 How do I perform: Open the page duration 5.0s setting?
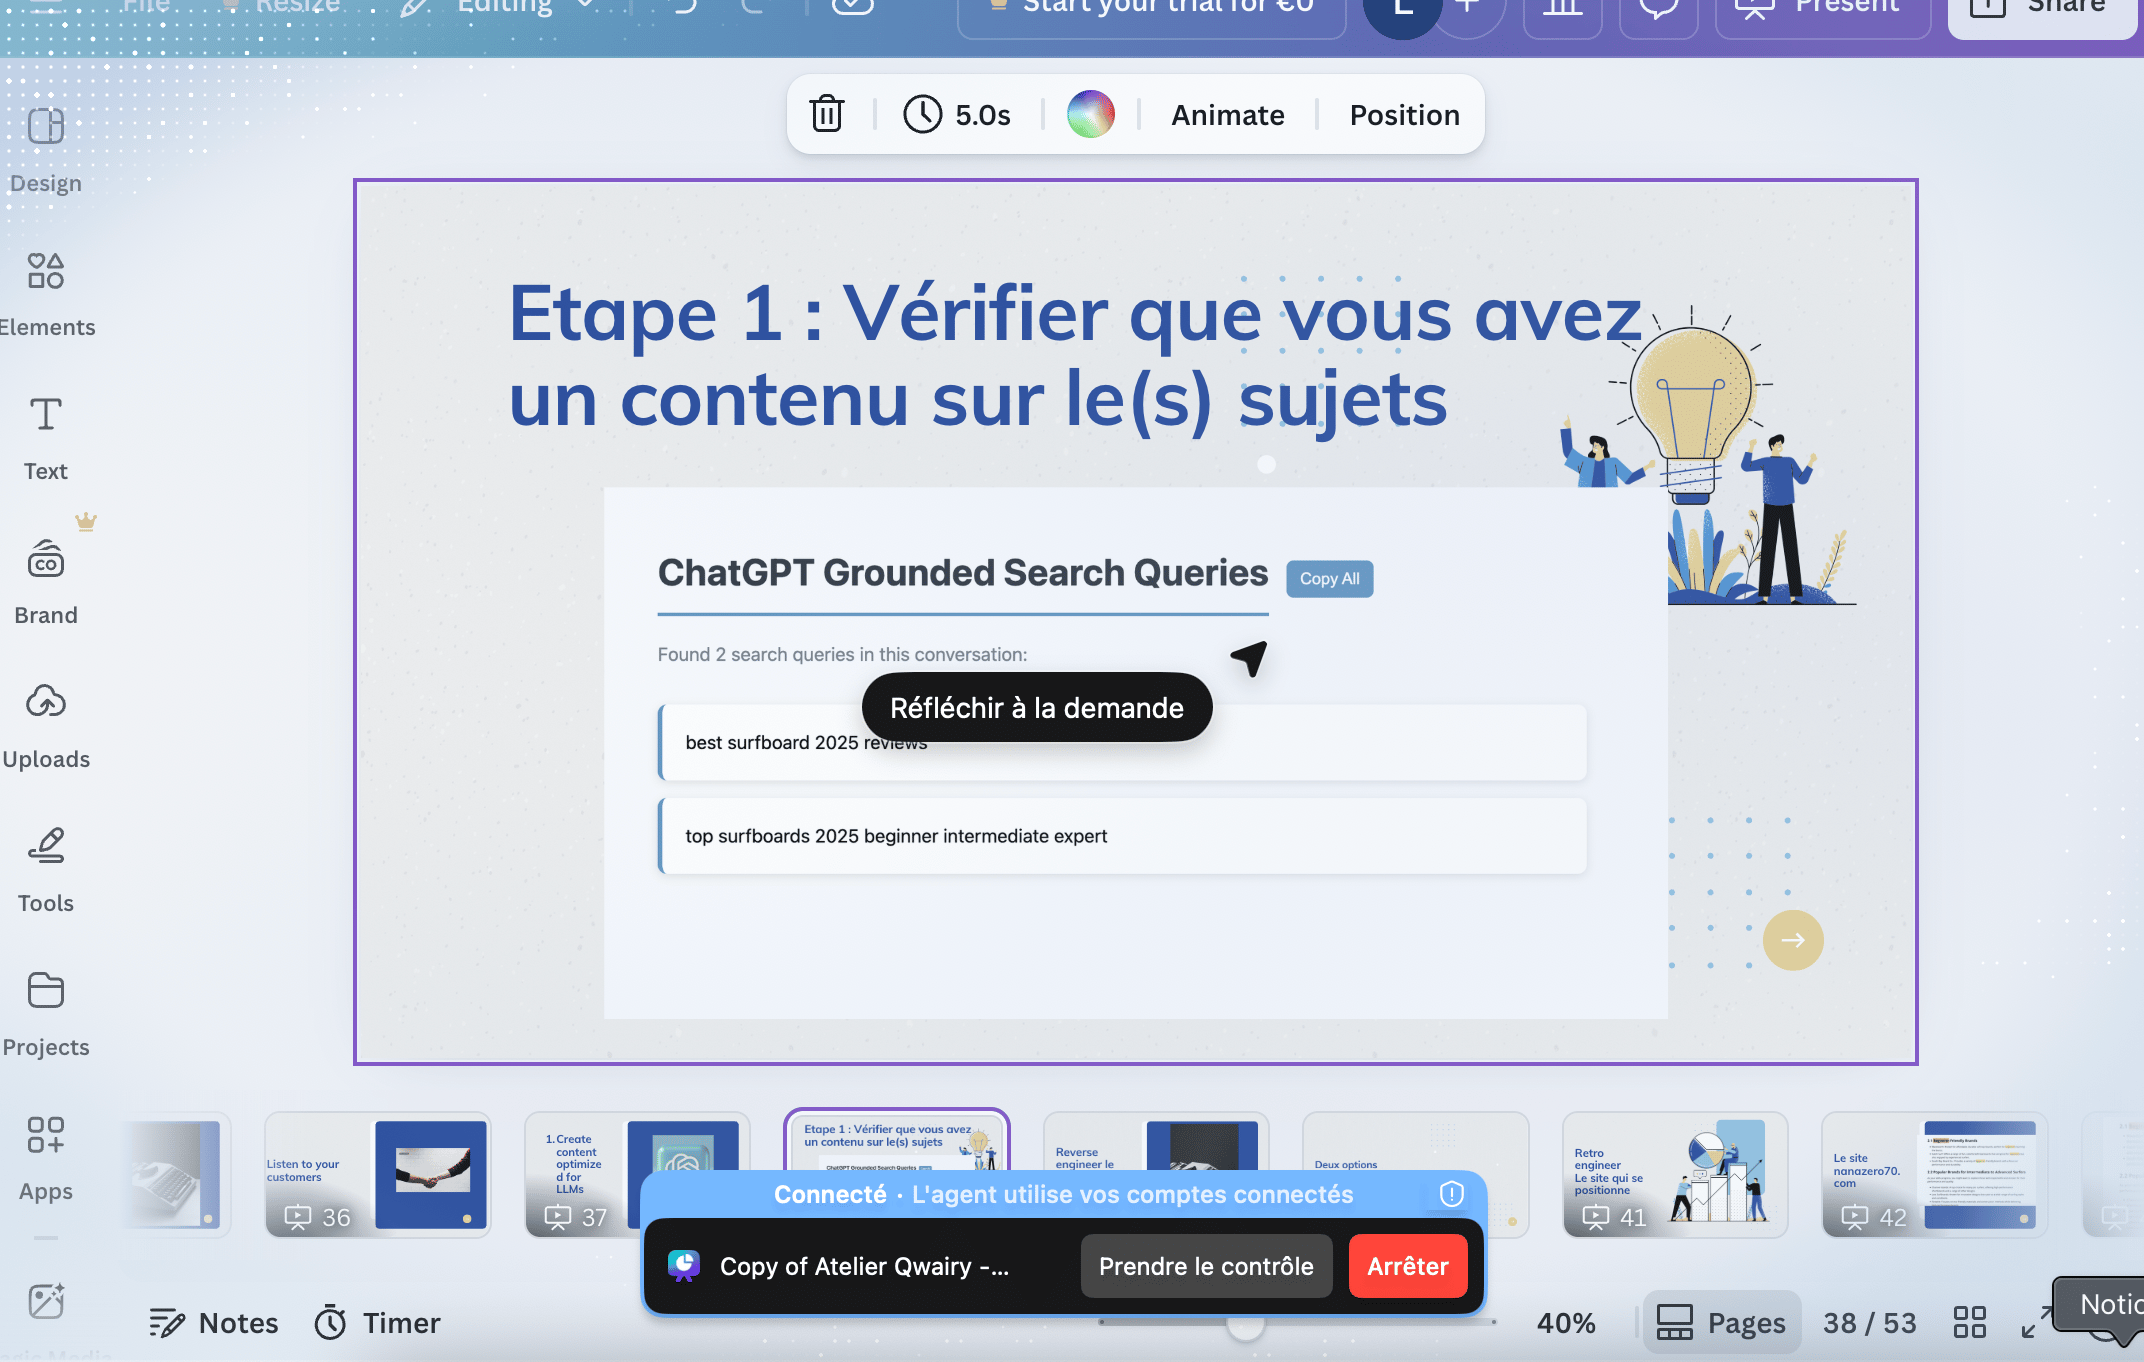[958, 114]
